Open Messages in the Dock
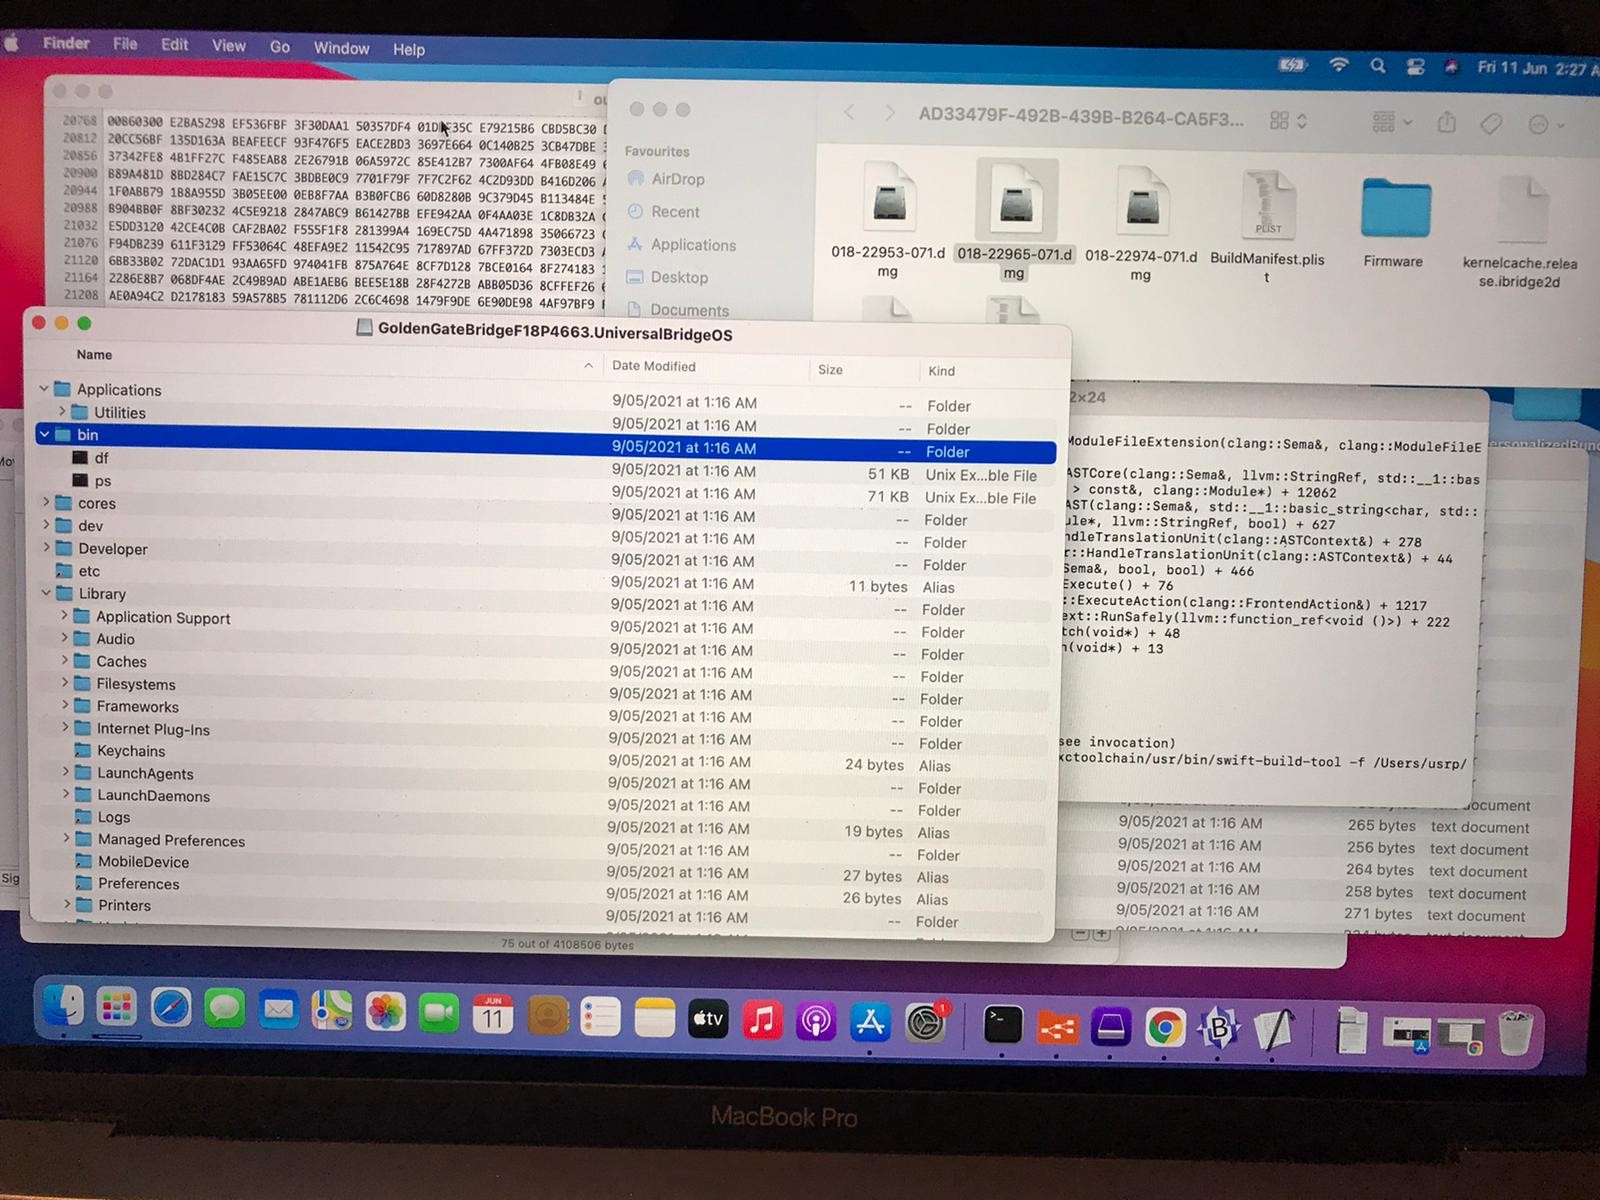This screenshot has width=1600, height=1200. 224,1010
